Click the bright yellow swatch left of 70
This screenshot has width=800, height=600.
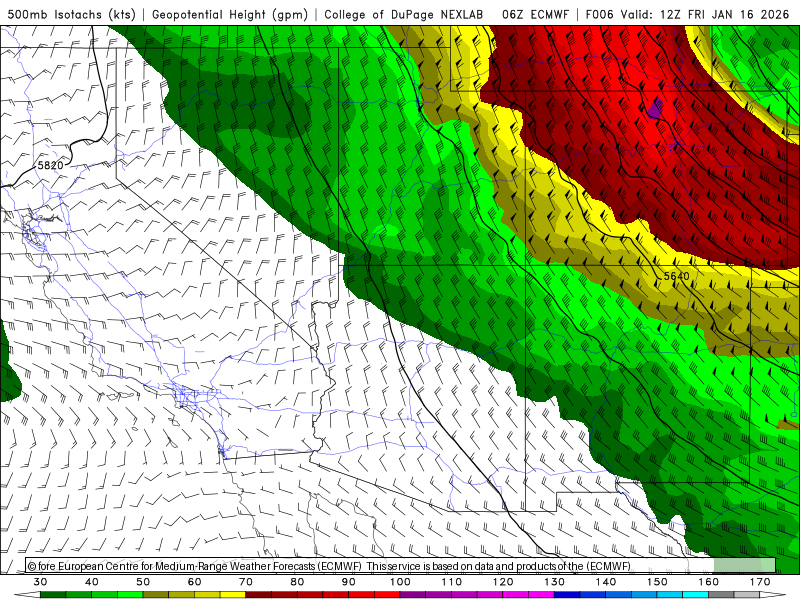click(x=233, y=595)
